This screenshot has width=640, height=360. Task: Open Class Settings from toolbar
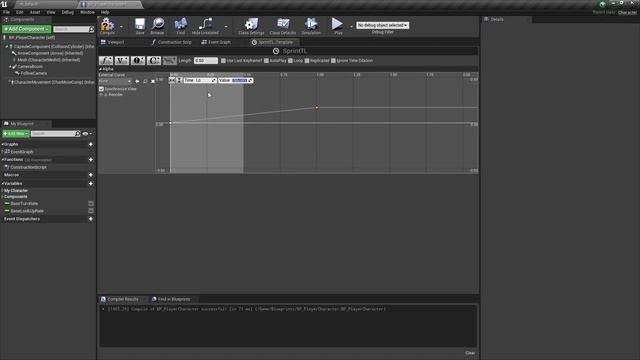pyautogui.click(x=251, y=26)
